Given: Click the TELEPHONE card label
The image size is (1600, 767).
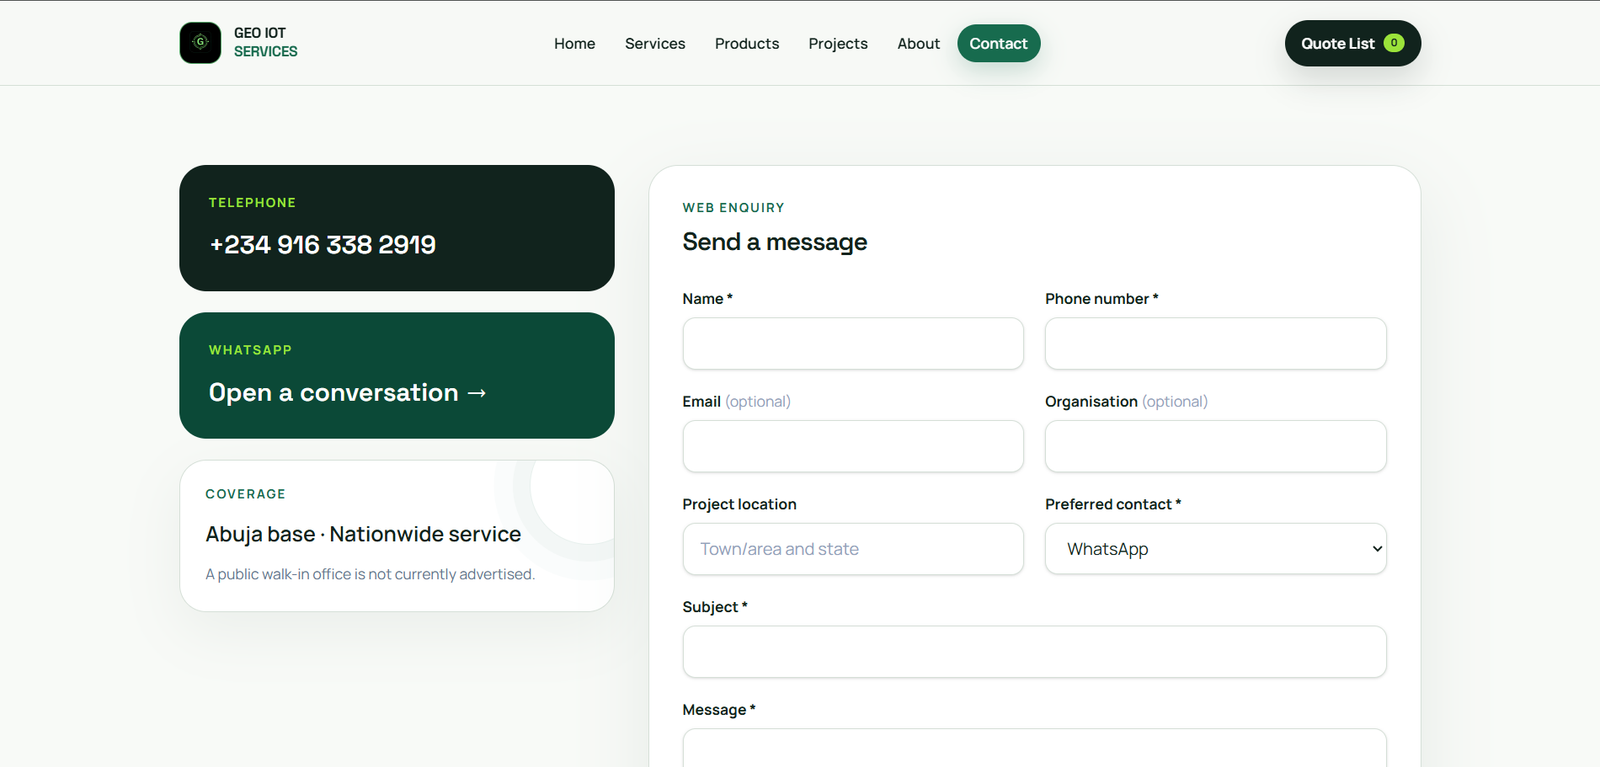Looking at the screenshot, I should [252, 203].
